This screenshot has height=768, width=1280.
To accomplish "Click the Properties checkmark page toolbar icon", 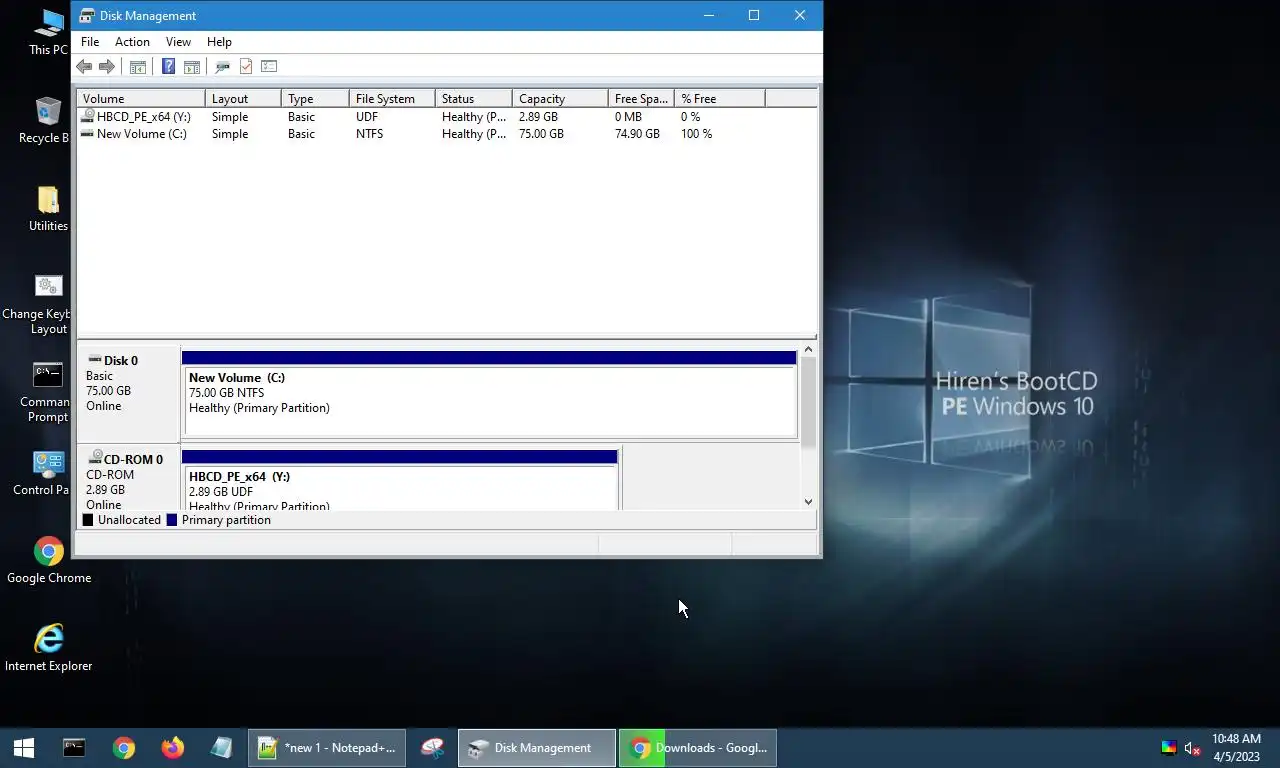I will point(246,66).
